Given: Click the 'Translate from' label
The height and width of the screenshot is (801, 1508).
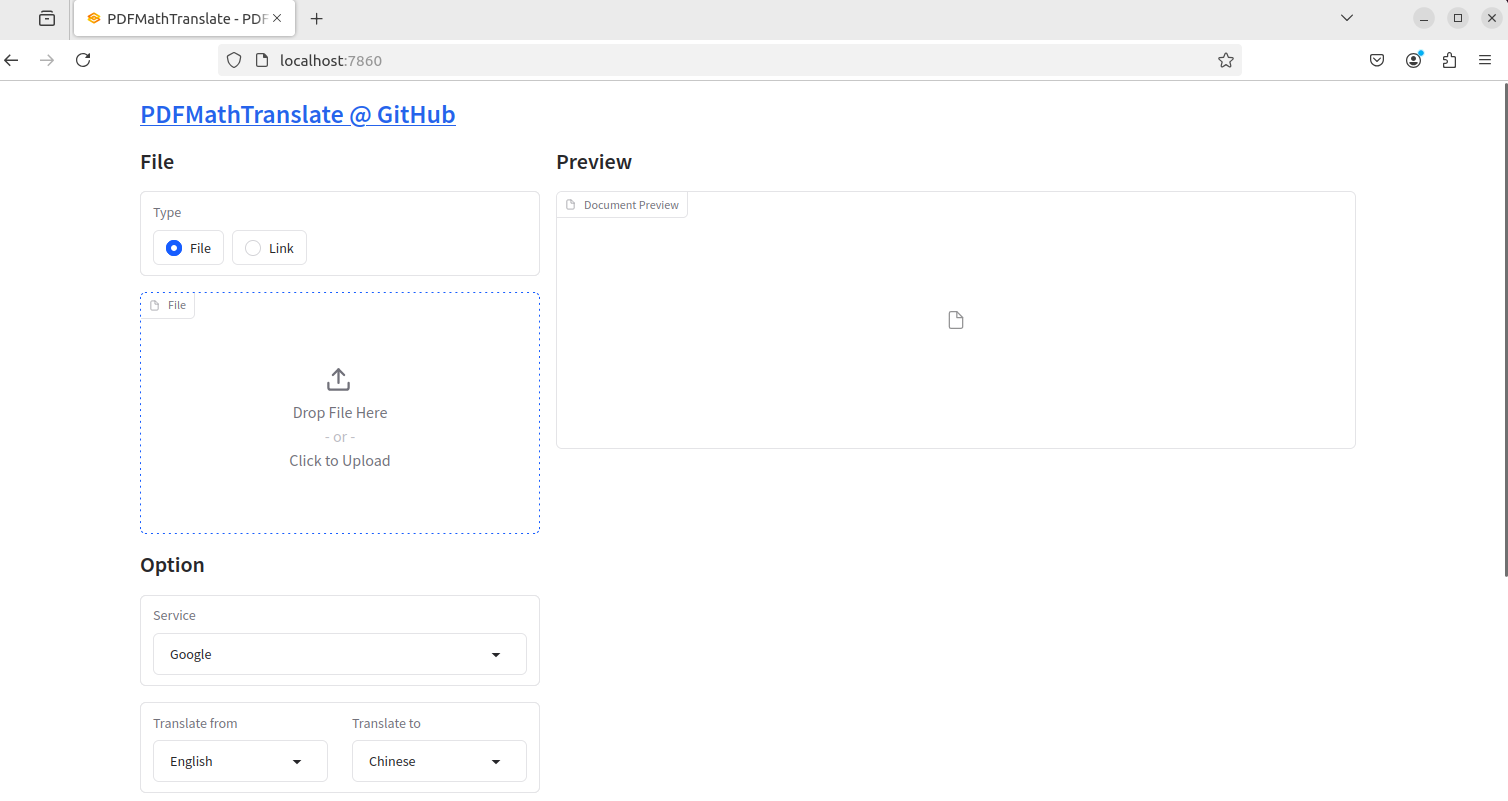Looking at the screenshot, I should coord(195,723).
